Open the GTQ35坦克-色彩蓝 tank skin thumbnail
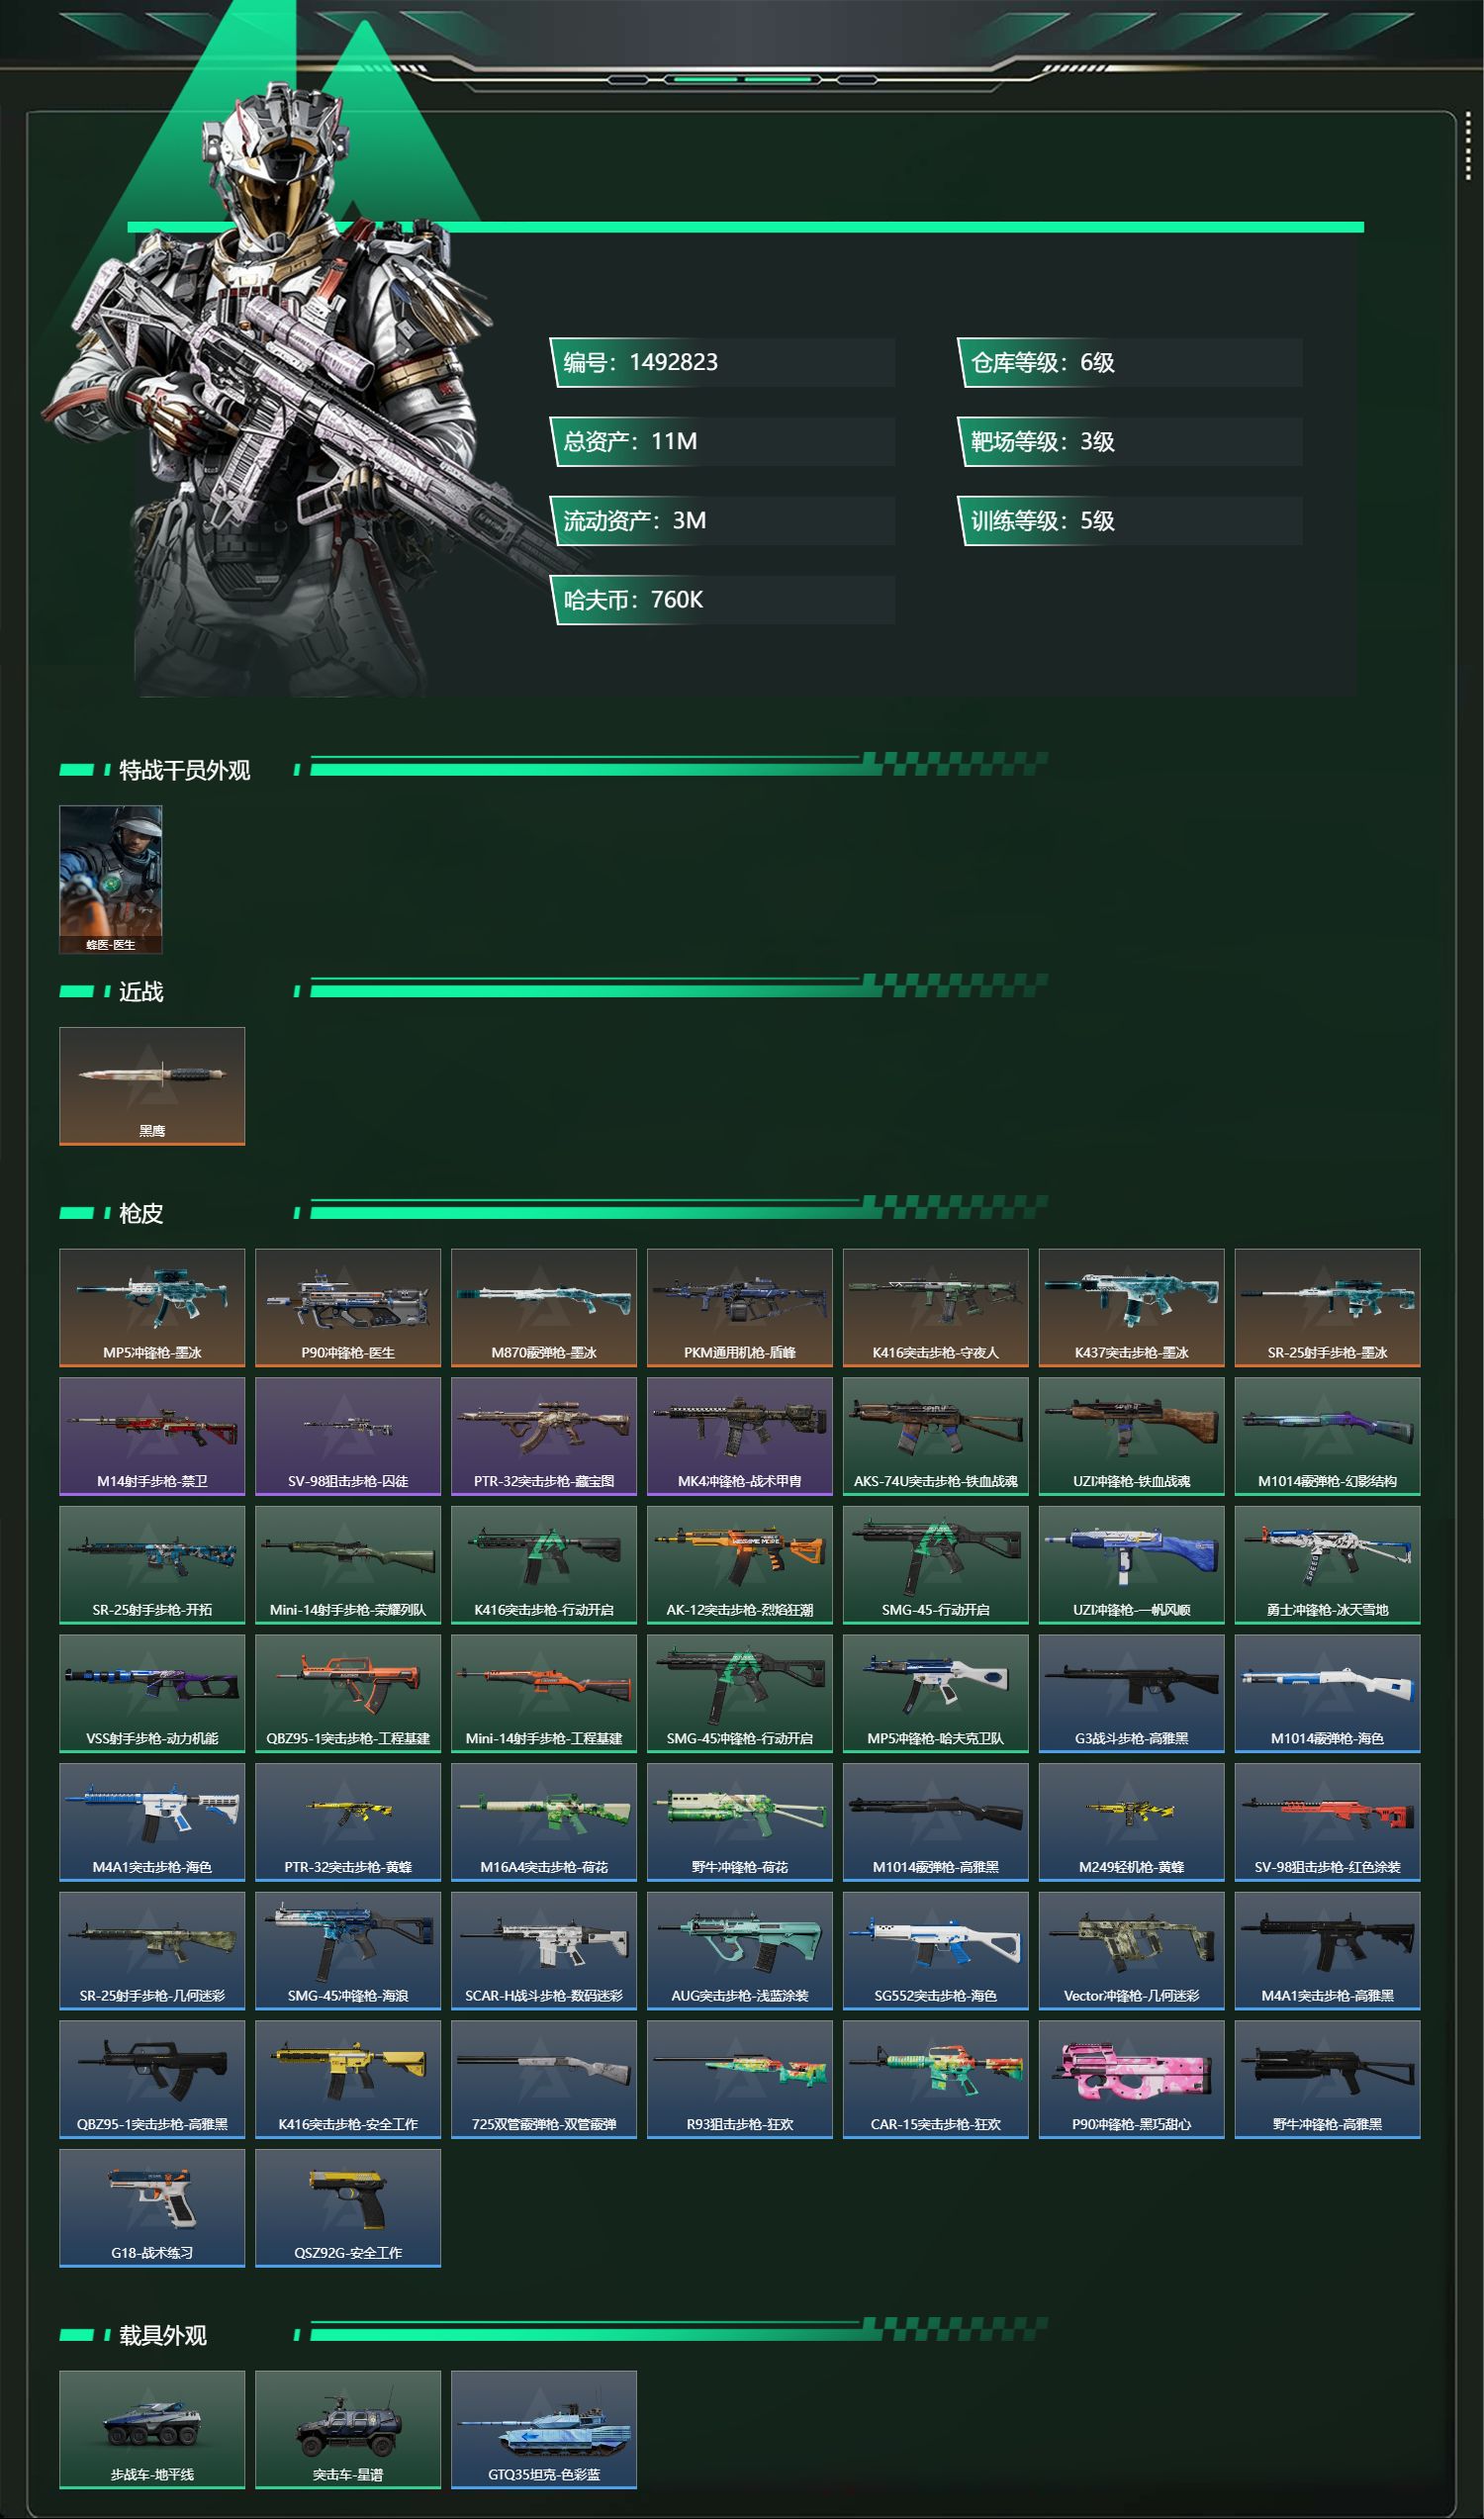Viewport: 1484px width, 2519px height. [x=544, y=2430]
